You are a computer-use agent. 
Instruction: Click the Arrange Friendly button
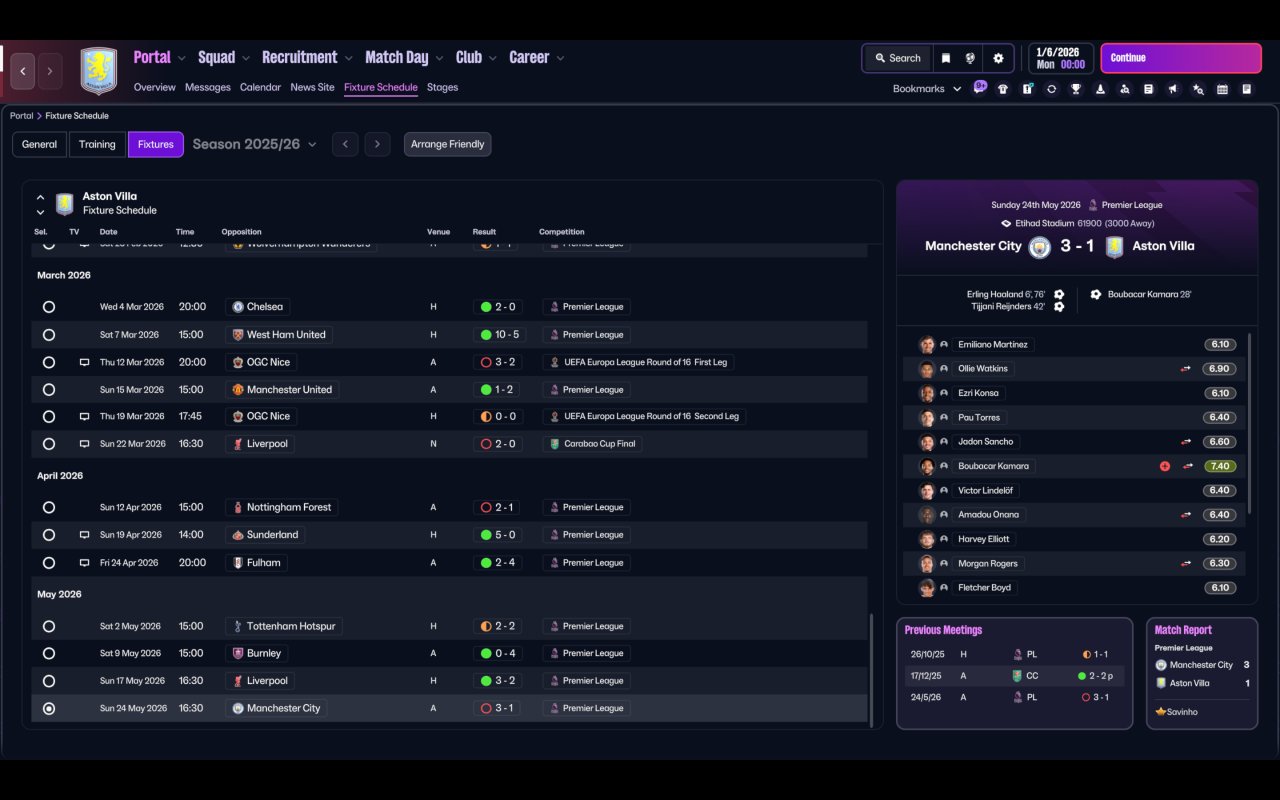point(447,144)
